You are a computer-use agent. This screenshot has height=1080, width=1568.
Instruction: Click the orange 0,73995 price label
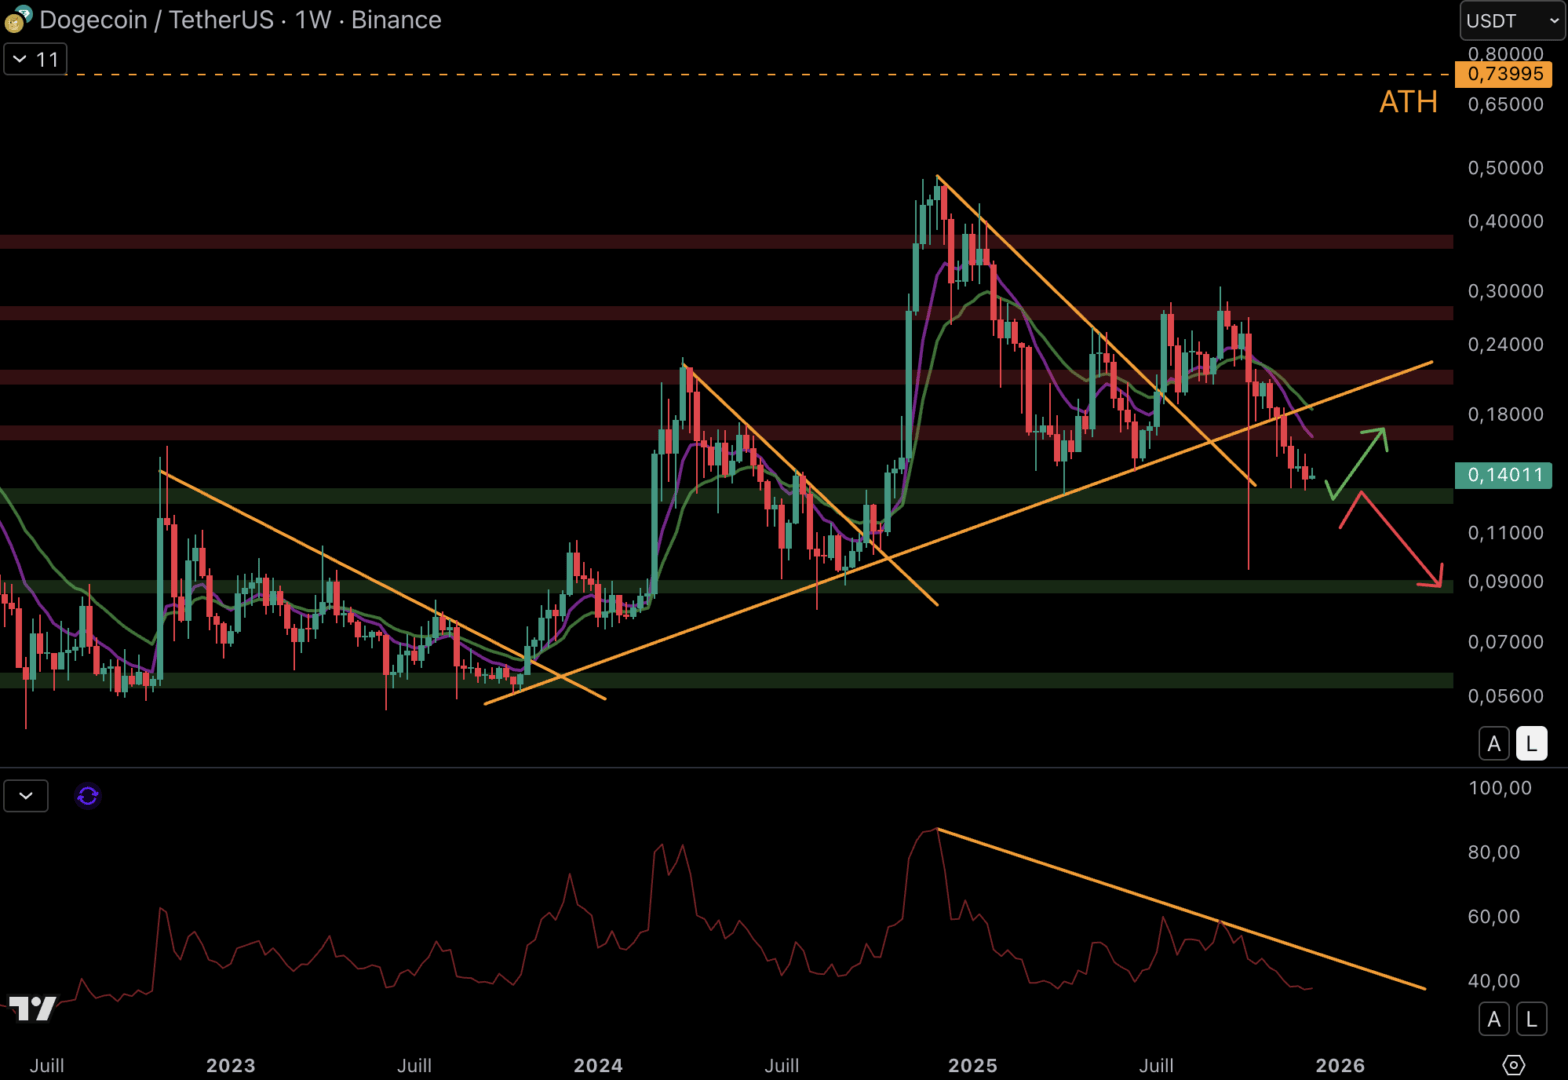click(1504, 74)
